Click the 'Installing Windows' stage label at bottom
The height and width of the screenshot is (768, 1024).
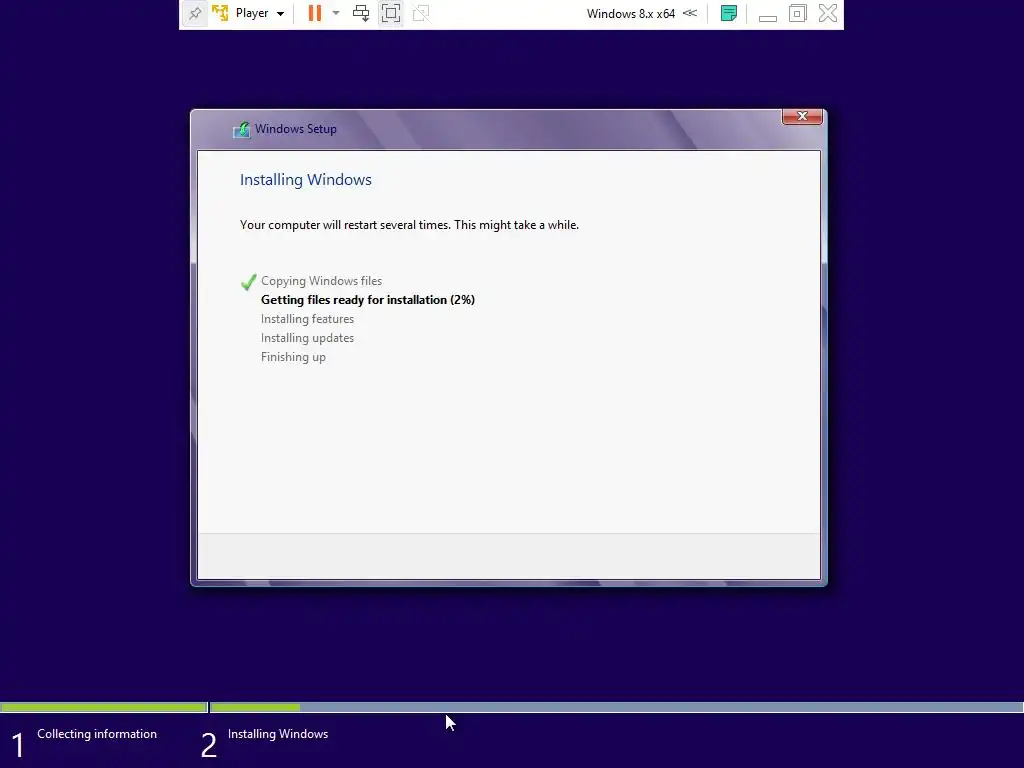278,734
